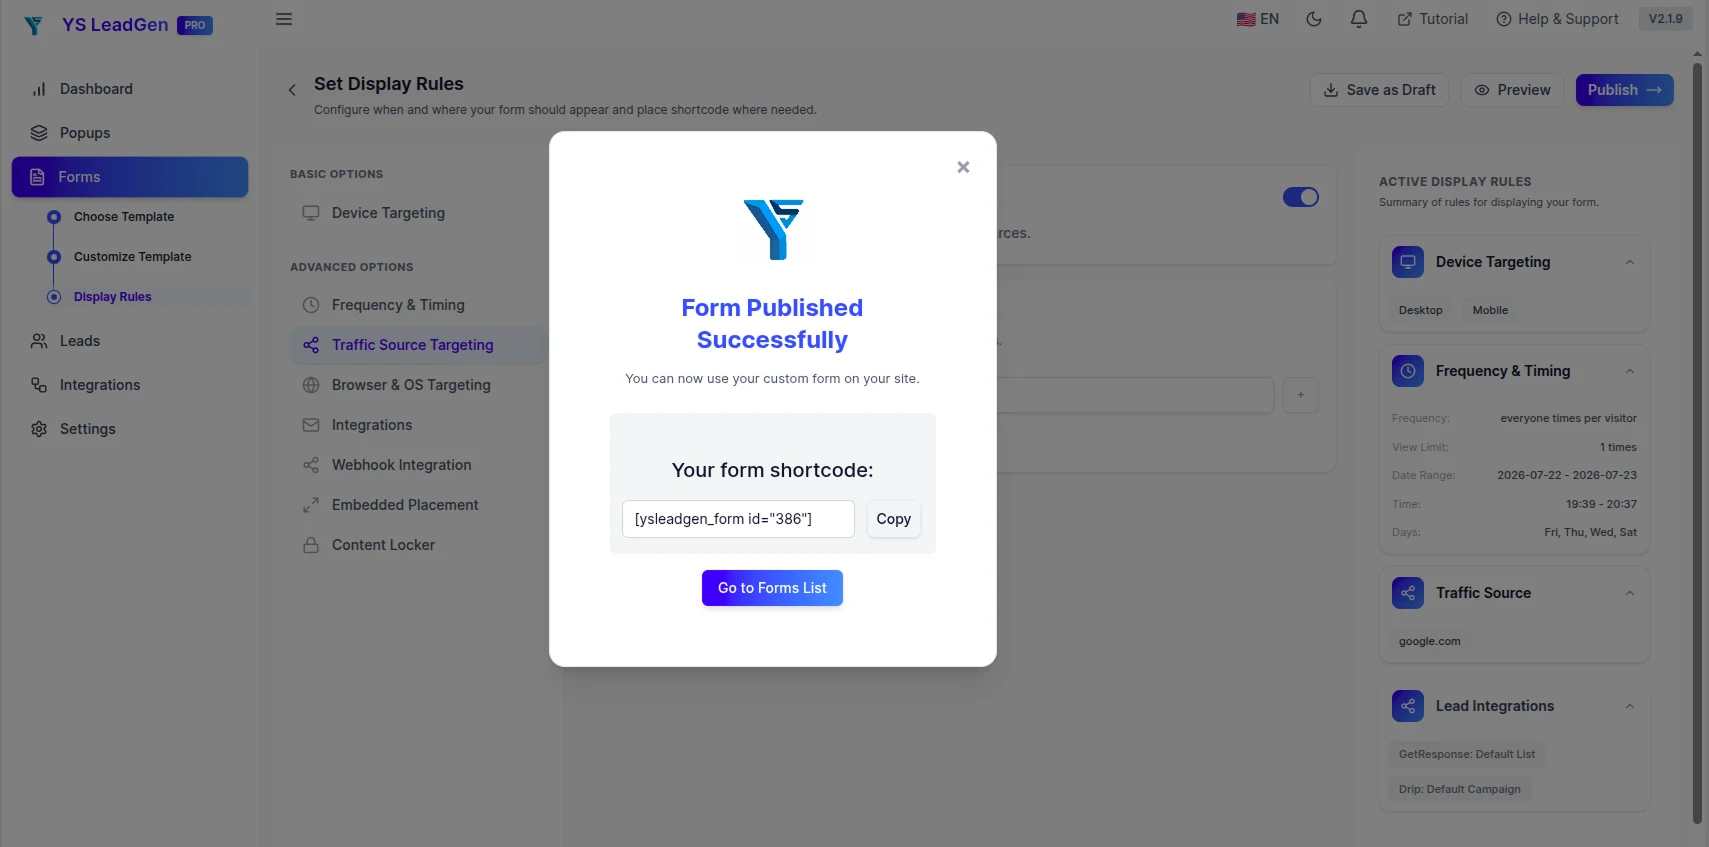Select the Display Rules step radio

pyautogui.click(x=54, y=297)
